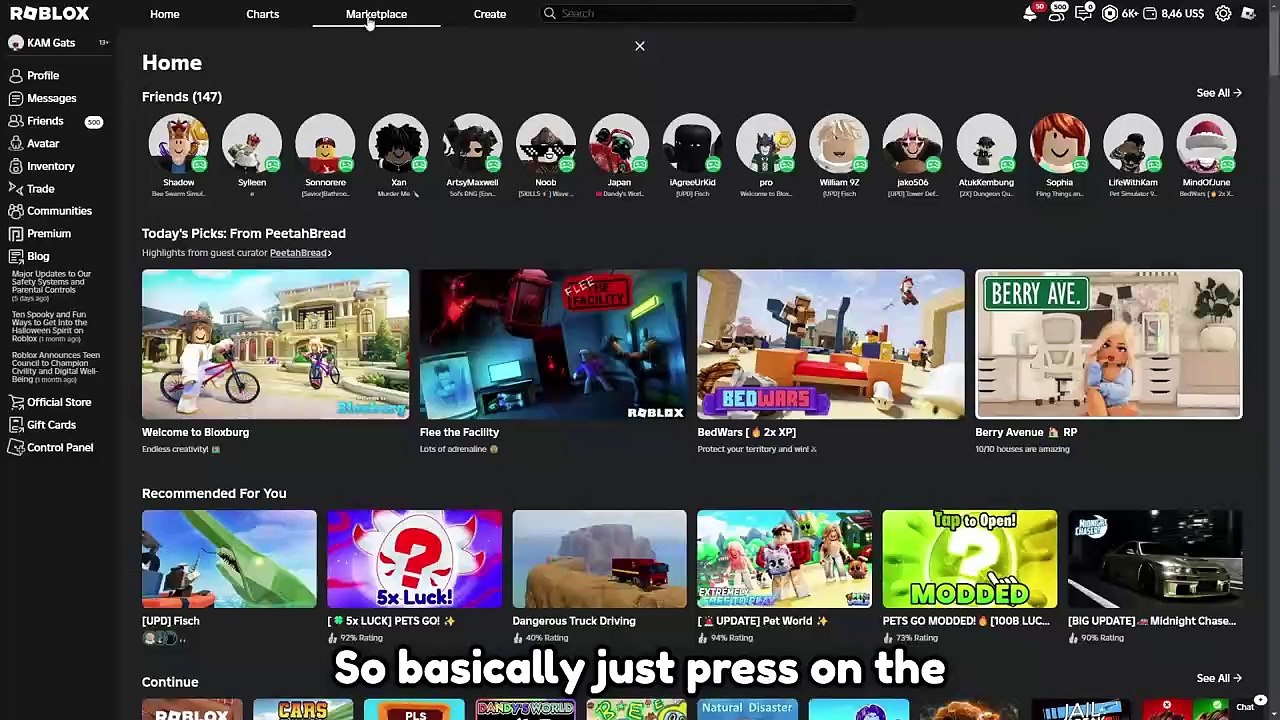This screenshot has height=720, width=1280.
Task: Open friend AtukKembung's avatar
Action: click(986, 143)
